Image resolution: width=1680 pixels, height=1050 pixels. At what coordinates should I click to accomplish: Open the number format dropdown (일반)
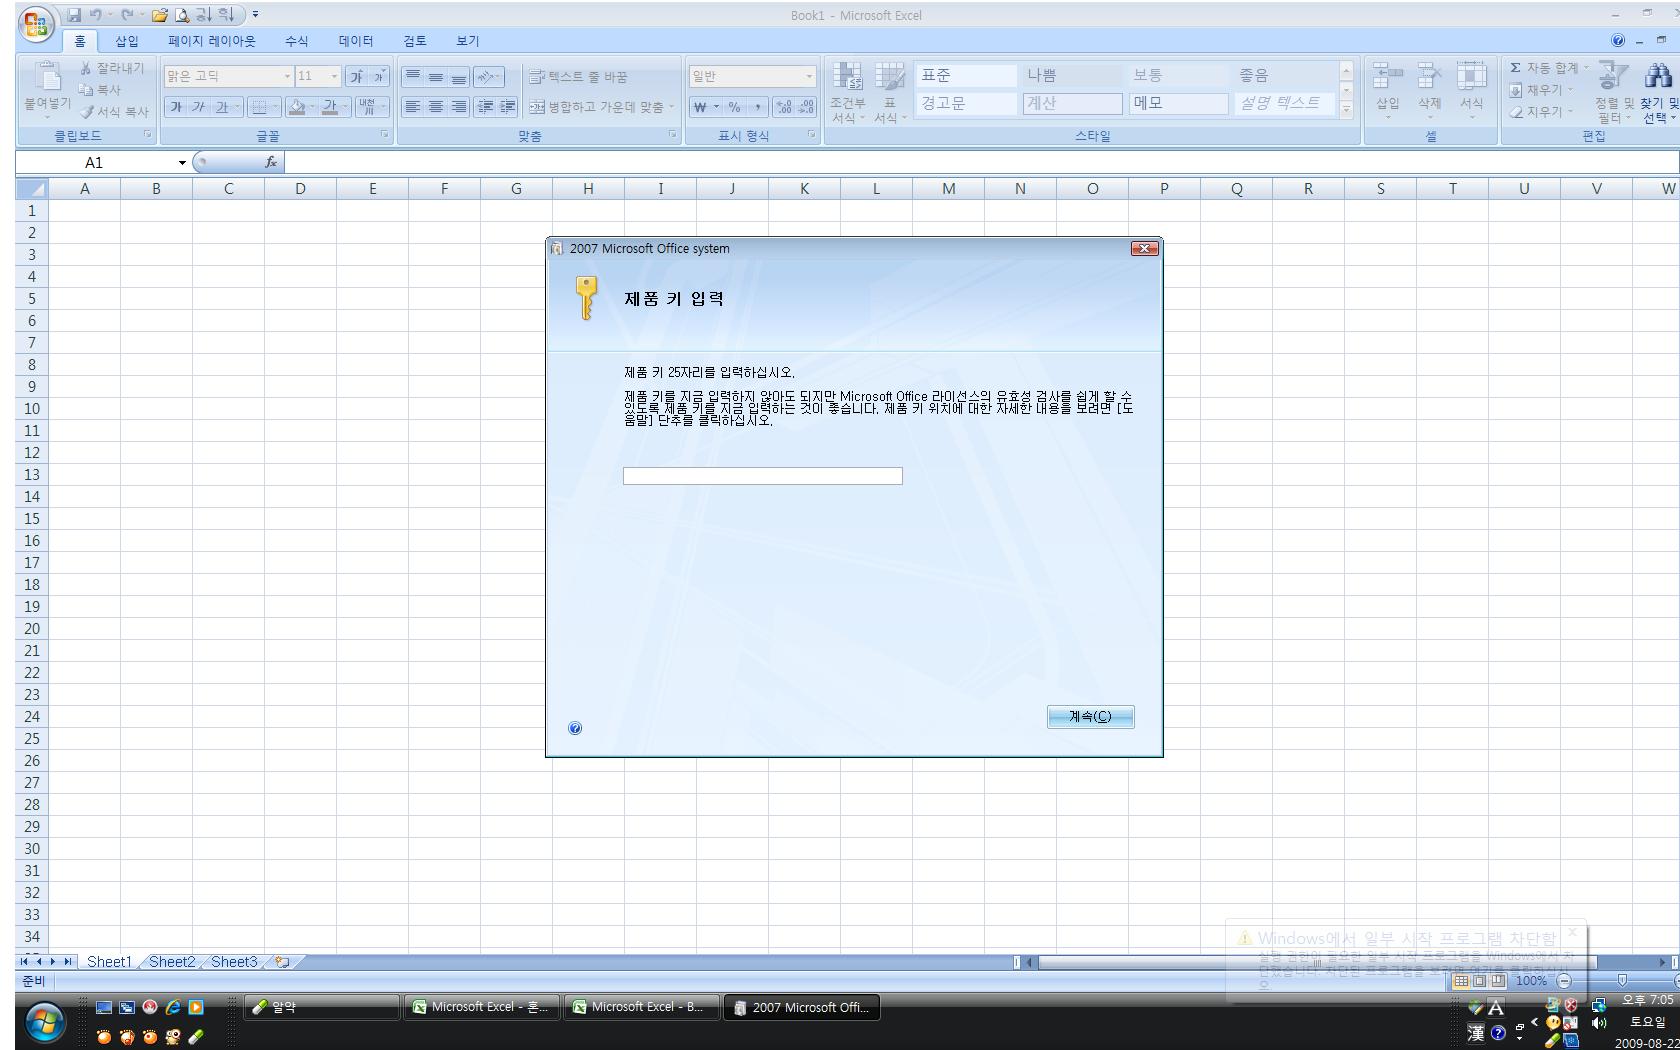pyautogui.click(x=809, y=76)
